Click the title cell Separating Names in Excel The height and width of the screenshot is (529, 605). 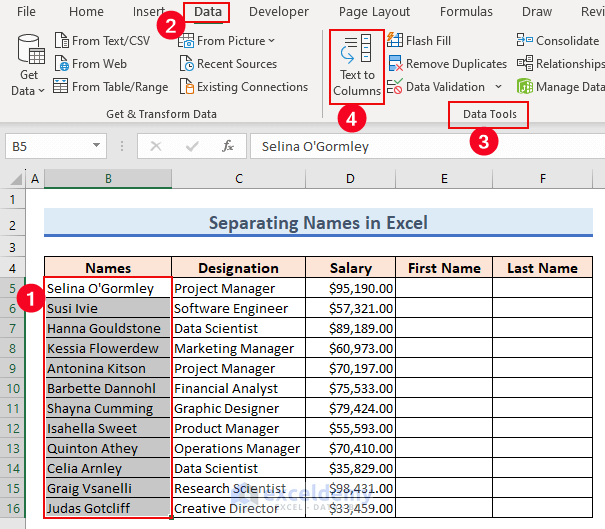(x=318, y=223)
